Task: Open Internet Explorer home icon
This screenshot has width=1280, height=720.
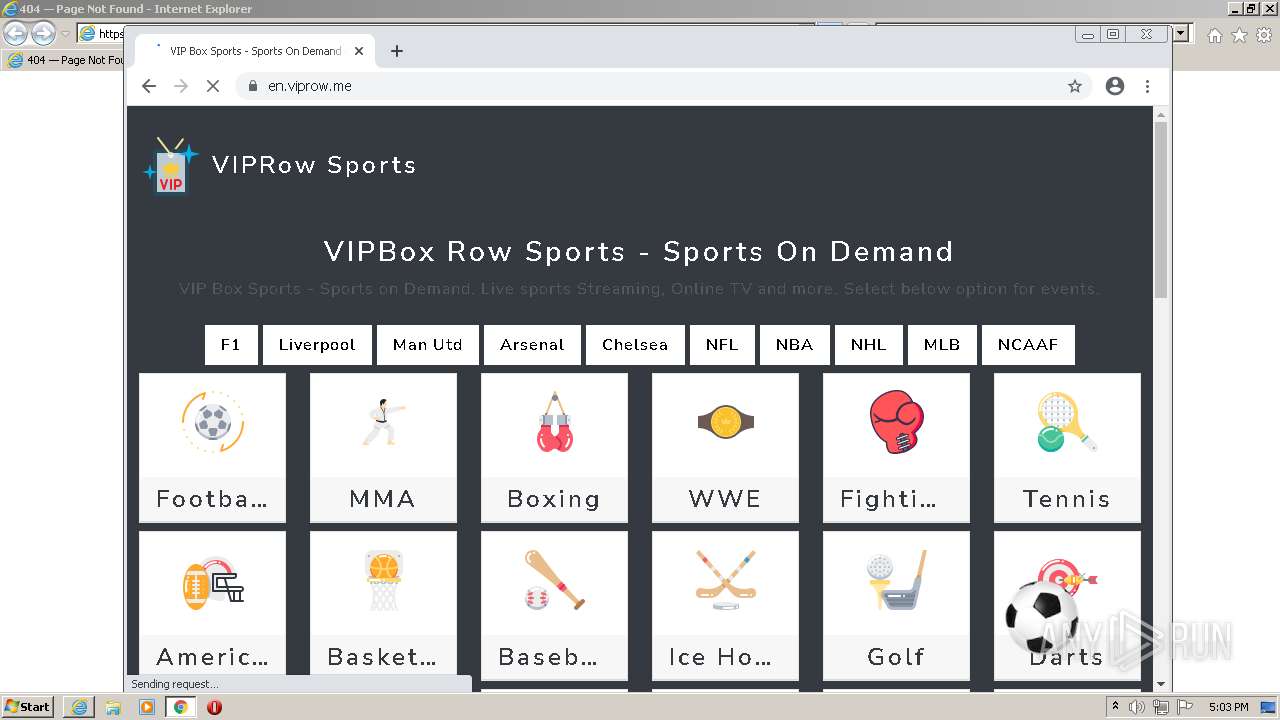Action: [x=1214, y=35]
